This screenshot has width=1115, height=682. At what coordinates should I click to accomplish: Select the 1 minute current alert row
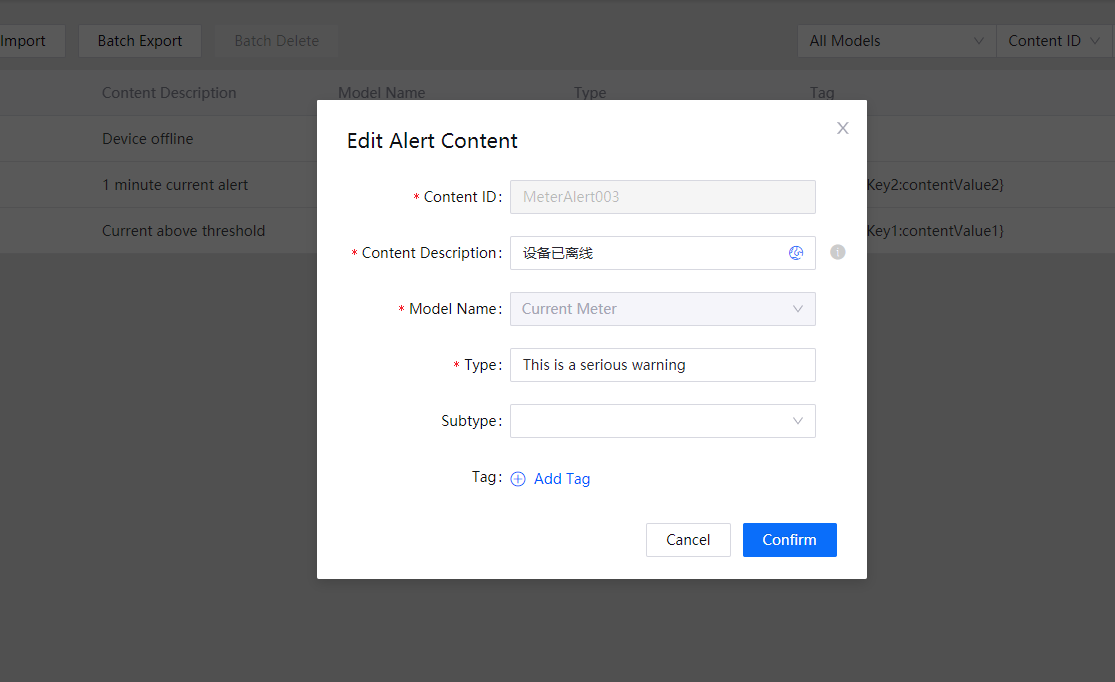click(x=175, y=185)
